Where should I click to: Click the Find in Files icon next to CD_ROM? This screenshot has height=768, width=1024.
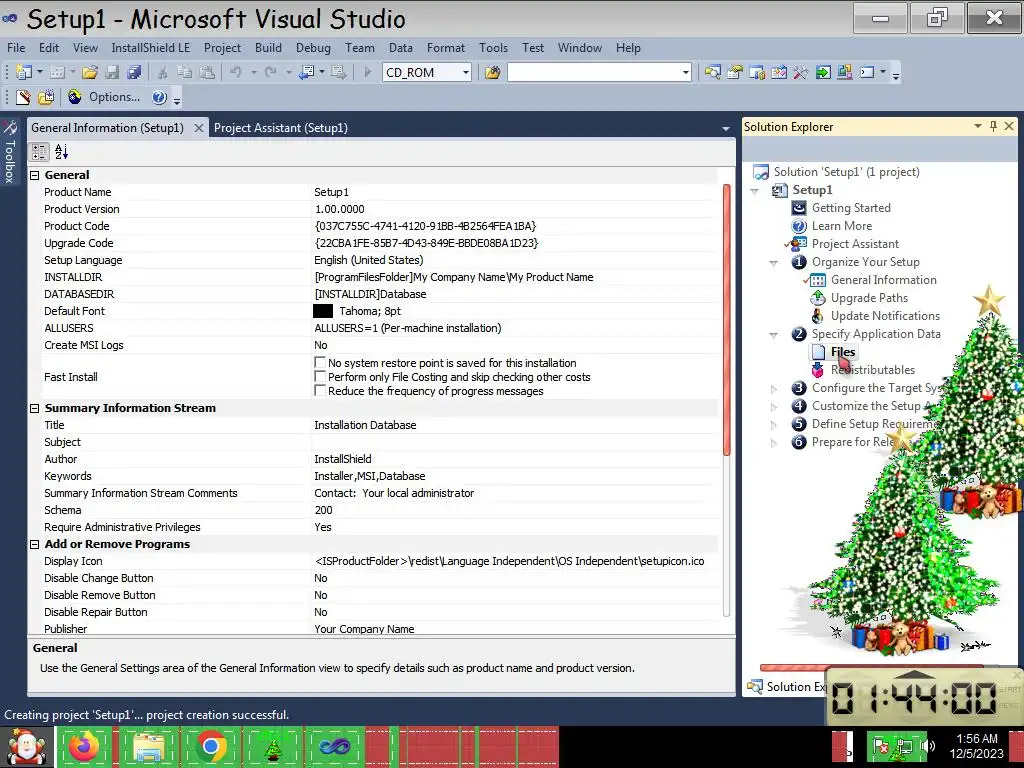tap(492, 72)
